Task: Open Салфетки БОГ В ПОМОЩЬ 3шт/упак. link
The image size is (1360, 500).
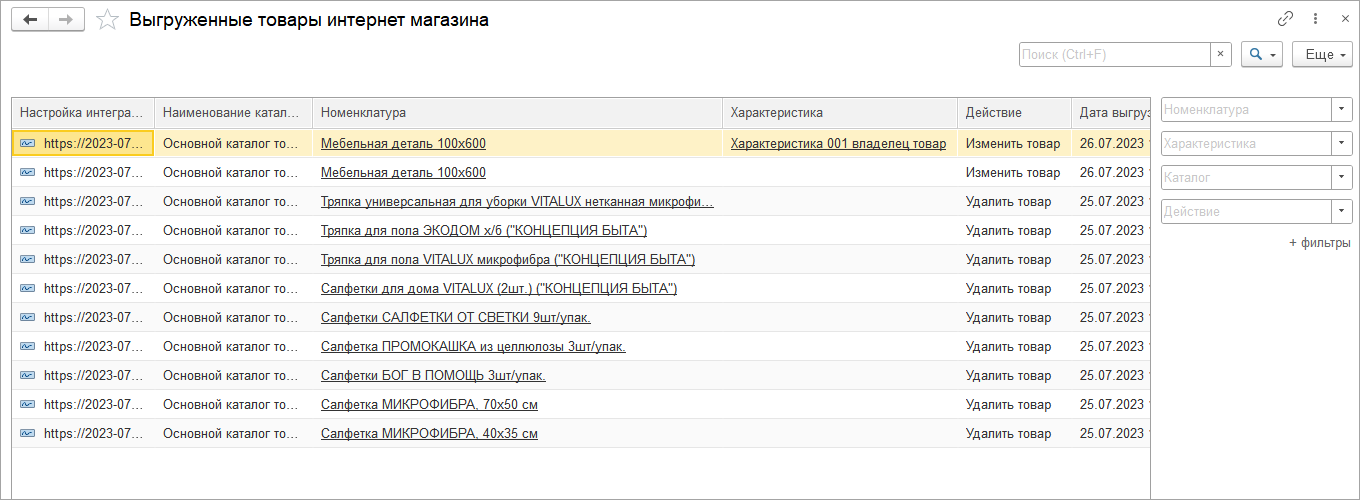Action: click(x=433, y=376)
